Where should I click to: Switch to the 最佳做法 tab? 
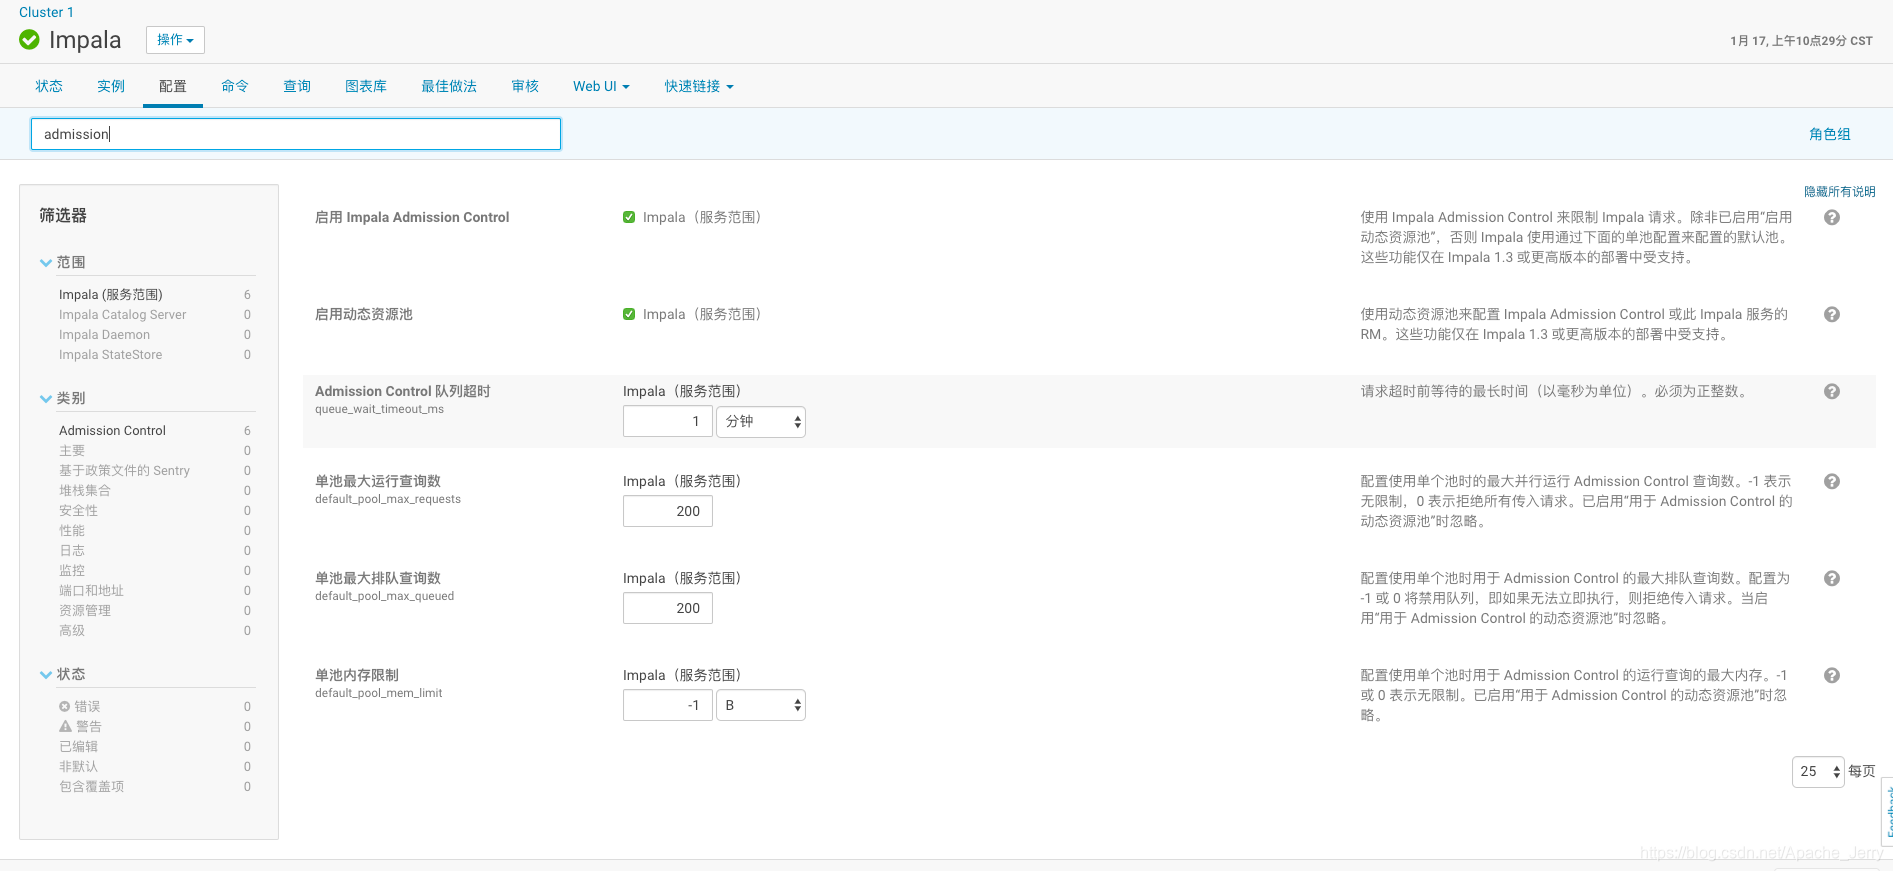point(449,86)
